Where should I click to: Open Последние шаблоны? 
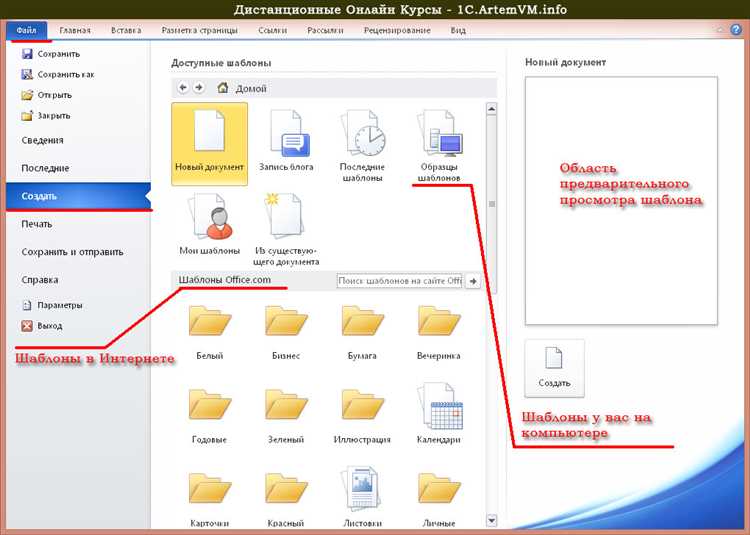click(362, 146)
